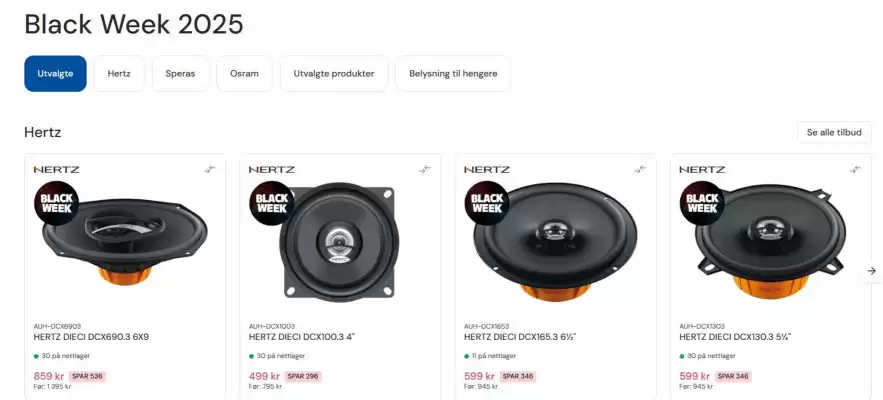Viewport: 883px width, 400px height.
Task: Open the Speras category tab
Action: click(180, 73)
